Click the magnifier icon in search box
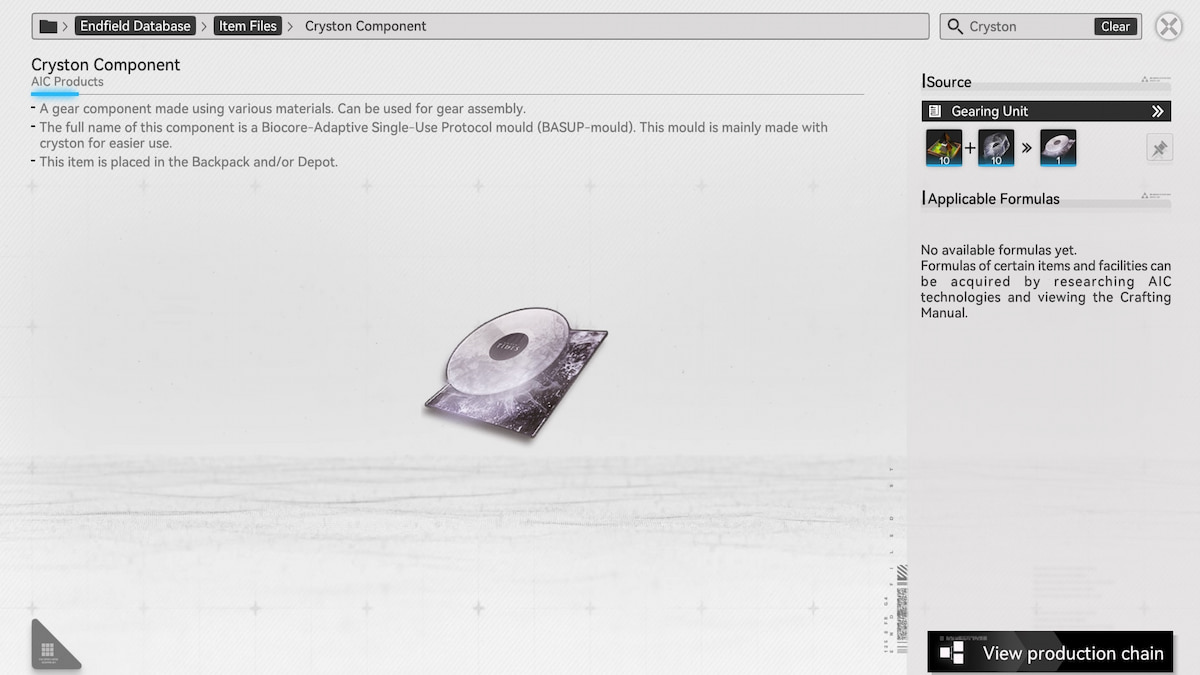1200x675 pixels. [x=955, y=27]
